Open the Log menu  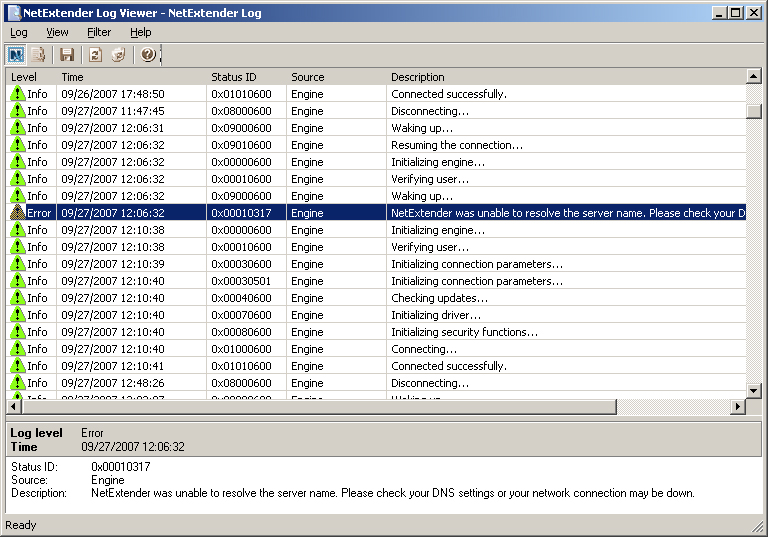click(19, 32)
